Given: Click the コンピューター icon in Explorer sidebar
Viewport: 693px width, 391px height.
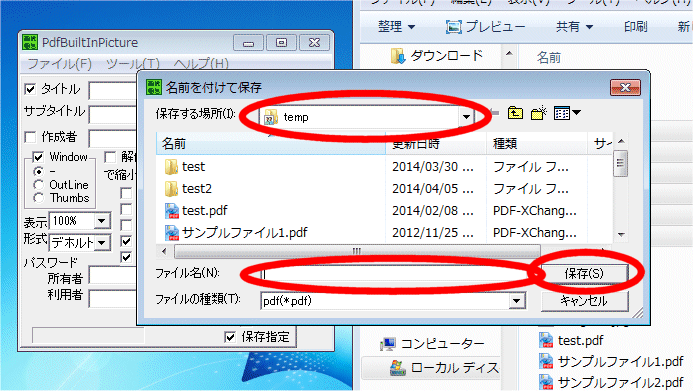Looking at the screenshot, I should click(388, 344).
